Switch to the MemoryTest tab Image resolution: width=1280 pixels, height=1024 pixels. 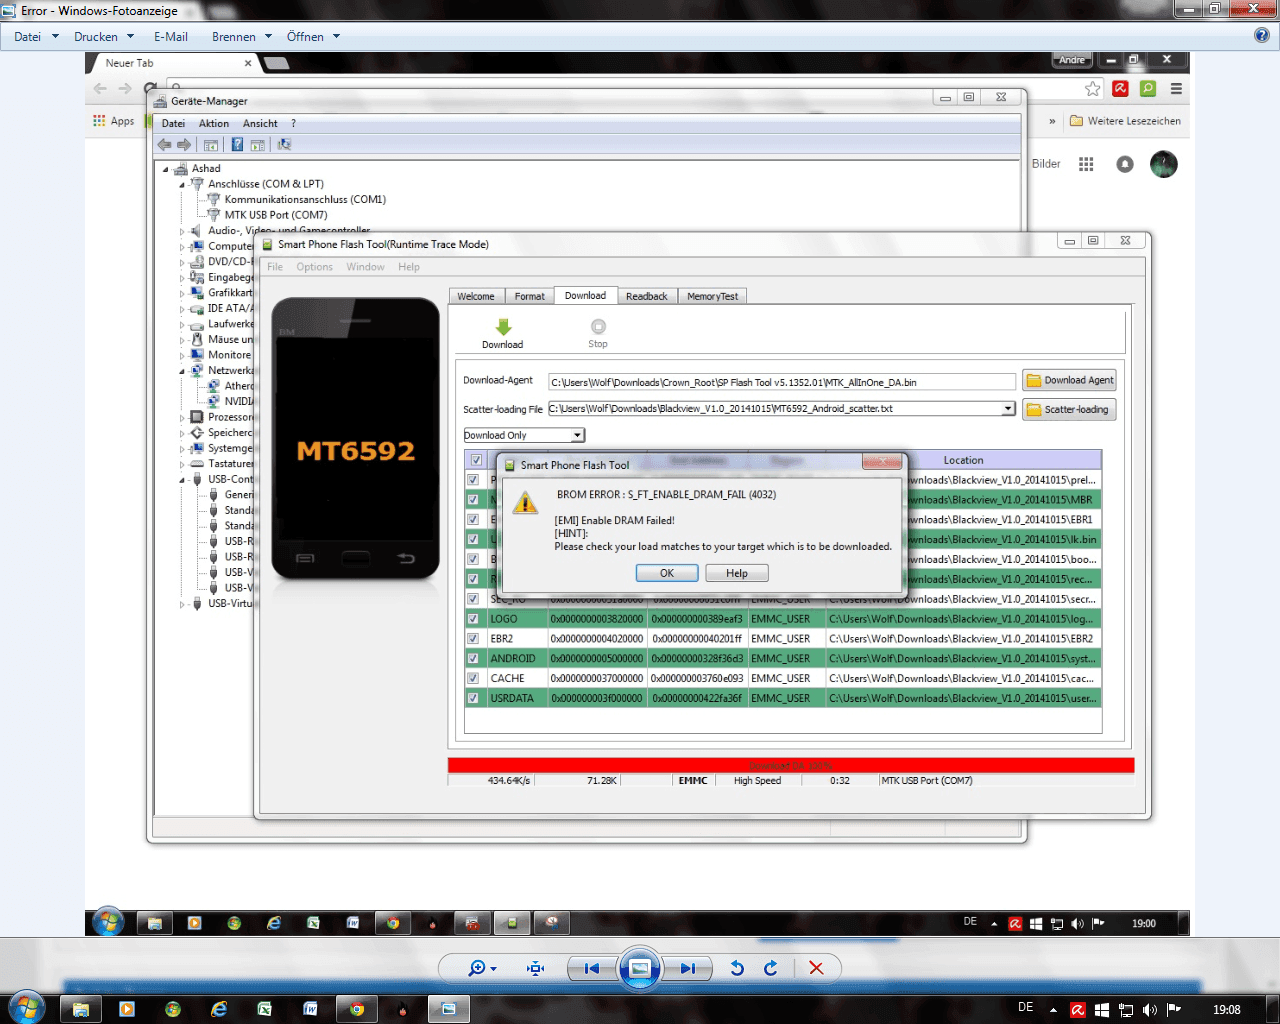pos(713,296)
